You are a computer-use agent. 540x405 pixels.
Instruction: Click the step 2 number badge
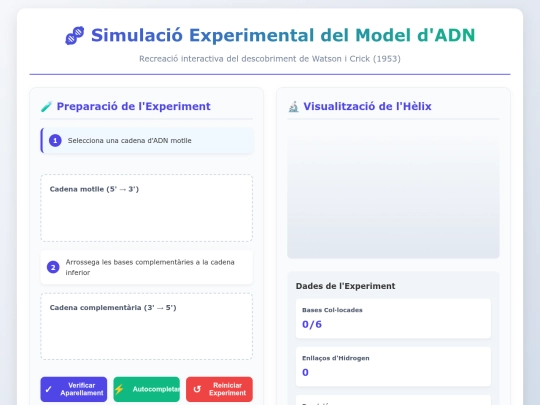pyautogui.click(x=53, y=267)
